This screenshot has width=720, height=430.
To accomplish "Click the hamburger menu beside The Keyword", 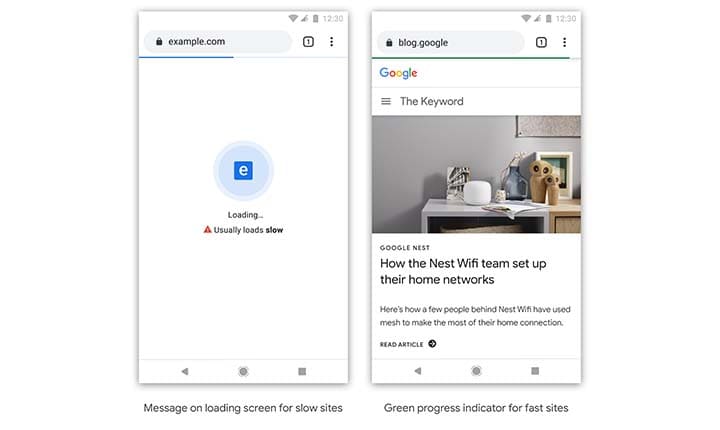I will 386,101.
